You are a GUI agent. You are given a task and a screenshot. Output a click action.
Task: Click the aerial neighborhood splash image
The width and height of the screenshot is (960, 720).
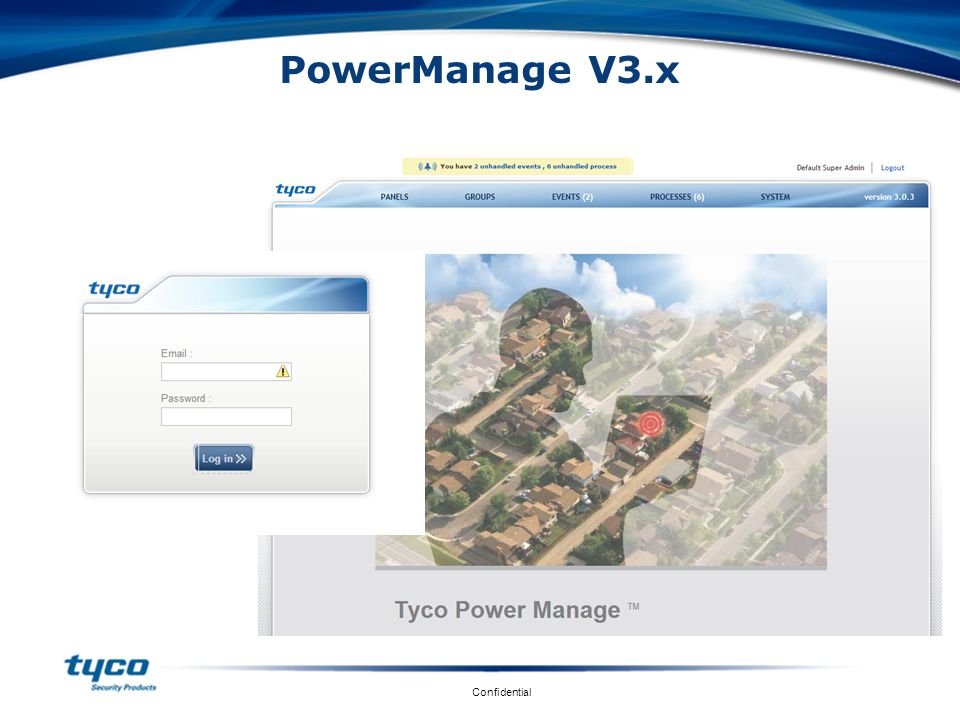pos(625,410)
